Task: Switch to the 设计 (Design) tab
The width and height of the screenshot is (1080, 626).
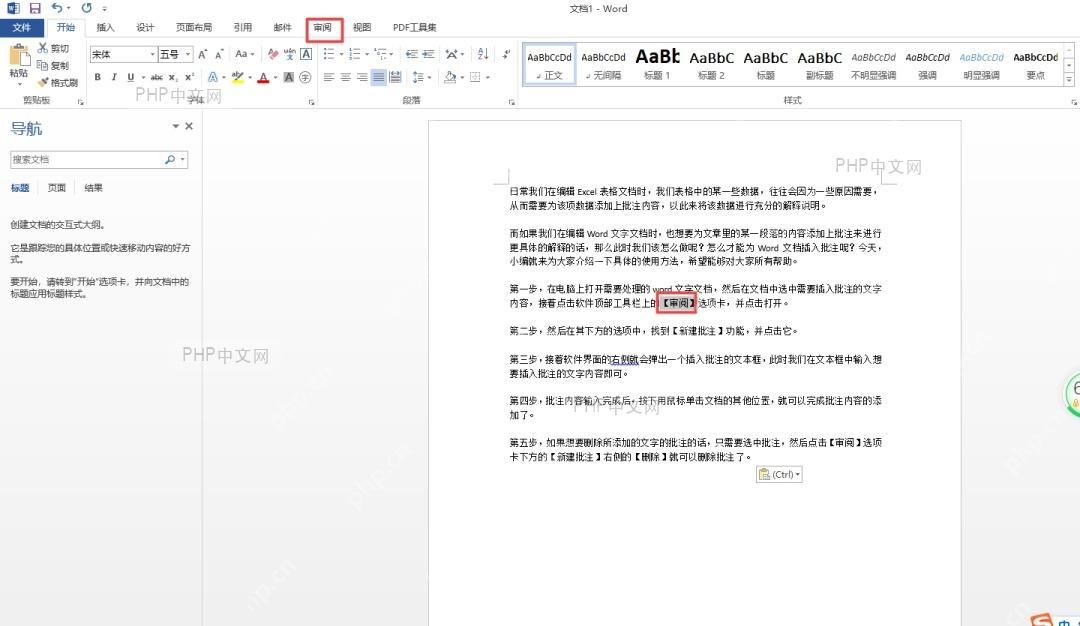Action: click(x=145, y=28)
